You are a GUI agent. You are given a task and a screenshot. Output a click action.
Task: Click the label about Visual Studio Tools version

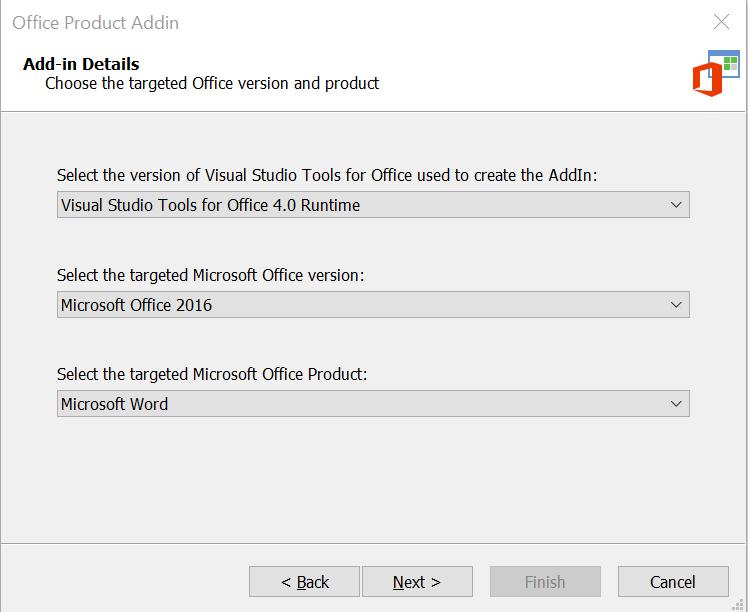point(327,176)
